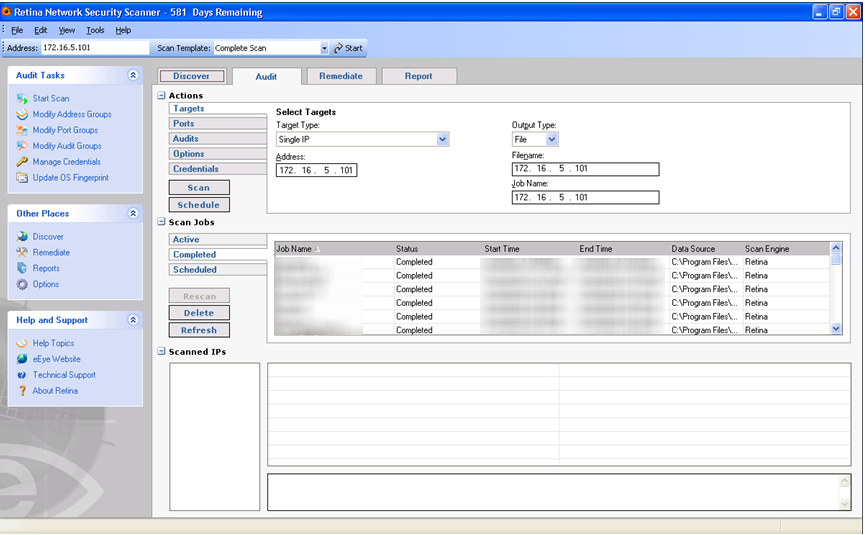Open the Help menu

(123, 30)
